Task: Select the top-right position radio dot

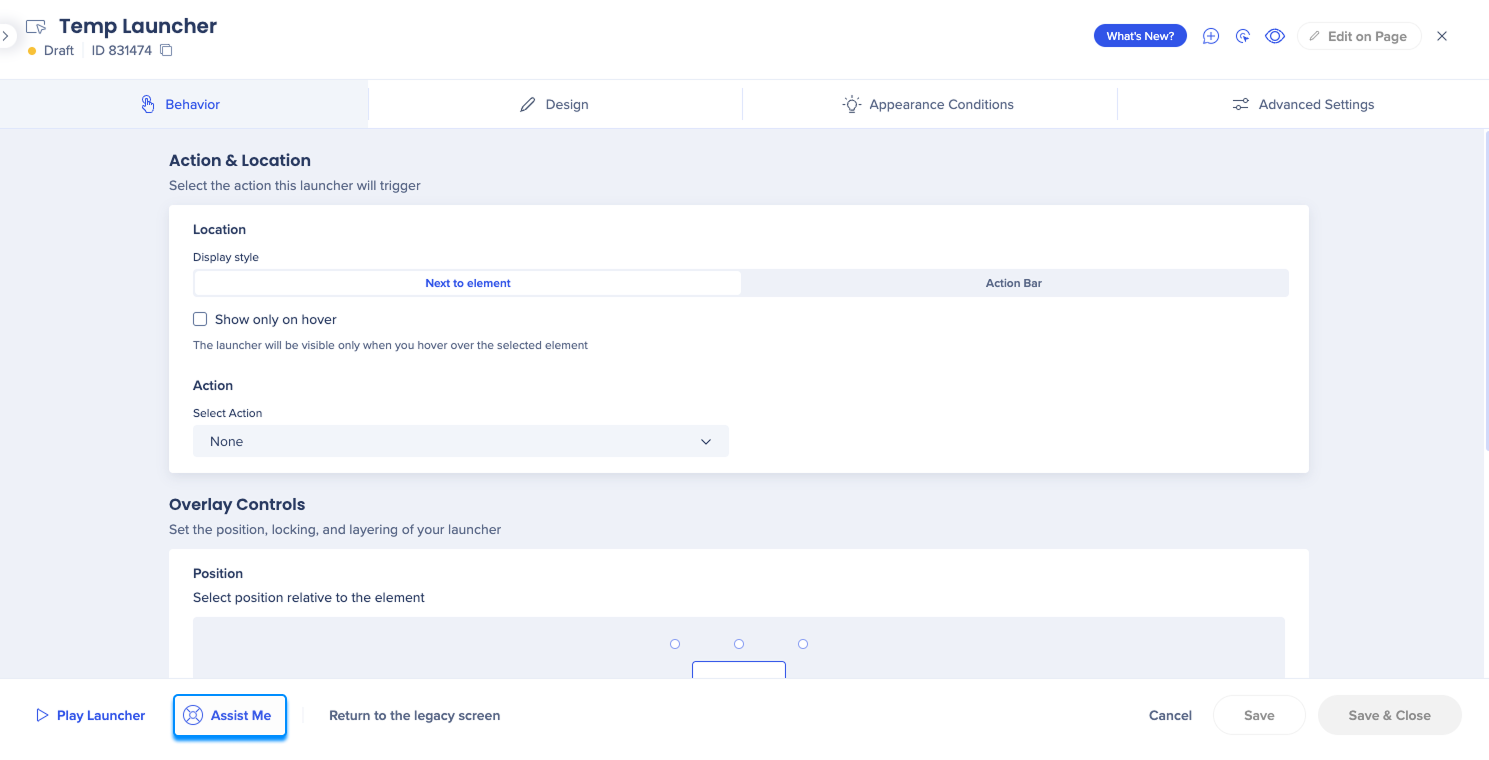Action: pyautogui.click(x=803, y=644)
